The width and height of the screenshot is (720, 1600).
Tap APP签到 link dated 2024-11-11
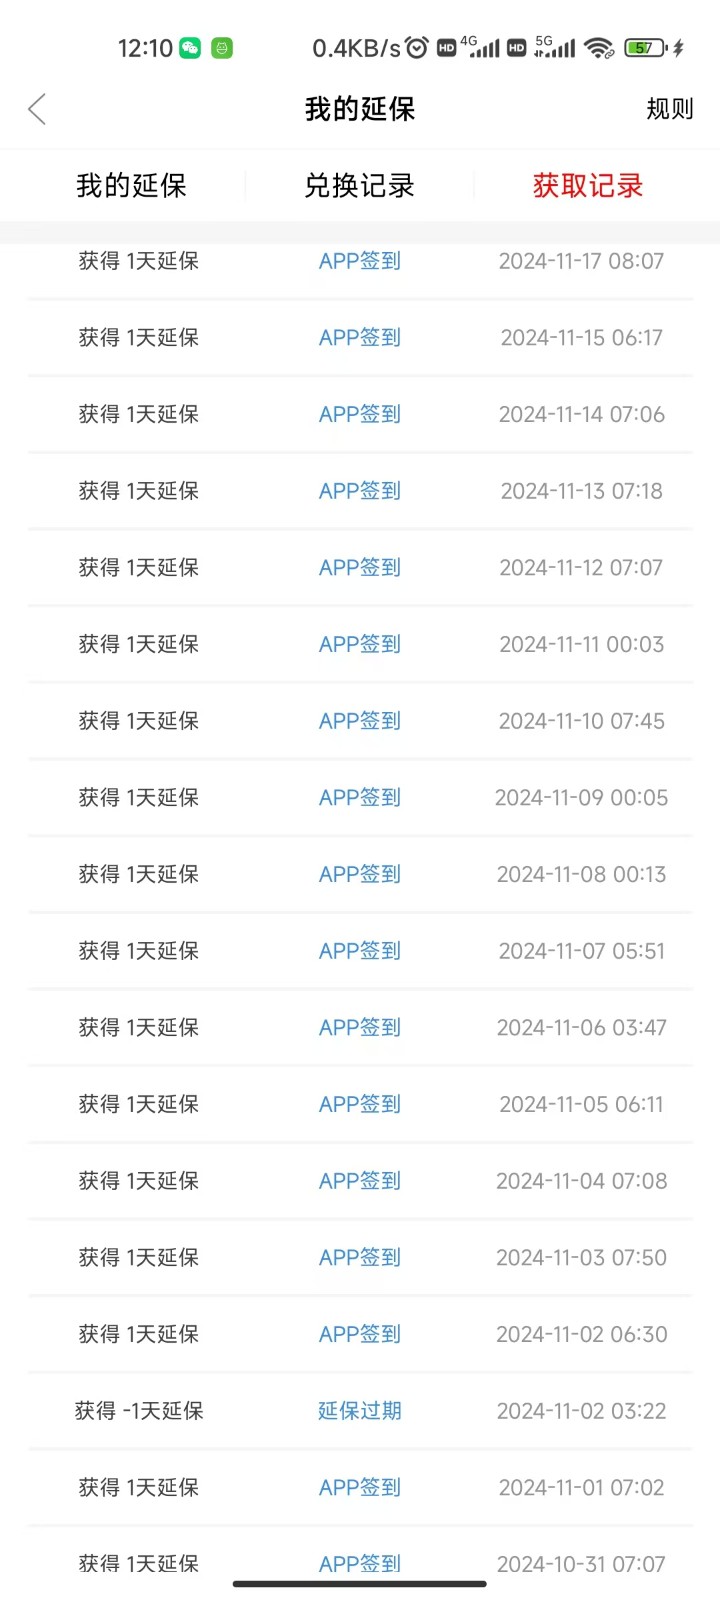point(359,645)
